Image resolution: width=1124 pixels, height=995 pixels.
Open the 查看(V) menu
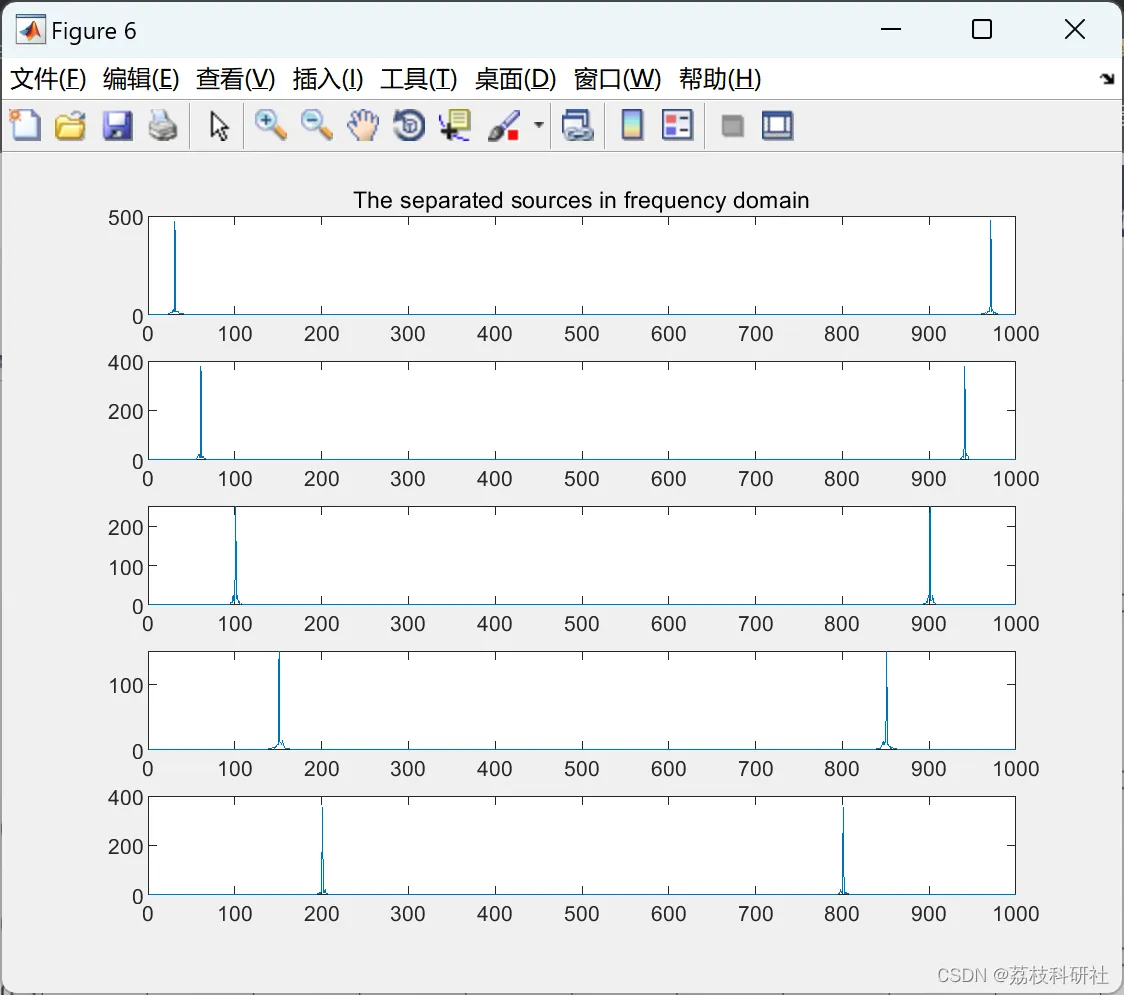point(236,79)
